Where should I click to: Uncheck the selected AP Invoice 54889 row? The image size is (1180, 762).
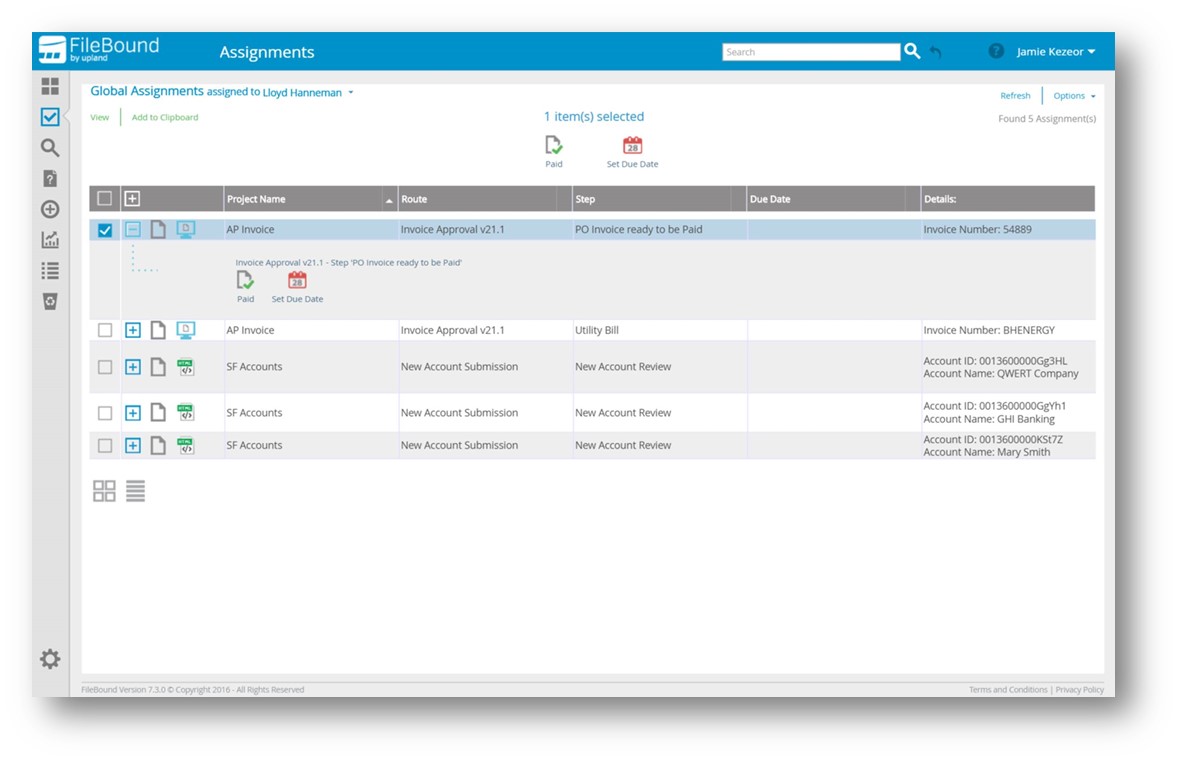pyautogui.click(x=105, y=230)
